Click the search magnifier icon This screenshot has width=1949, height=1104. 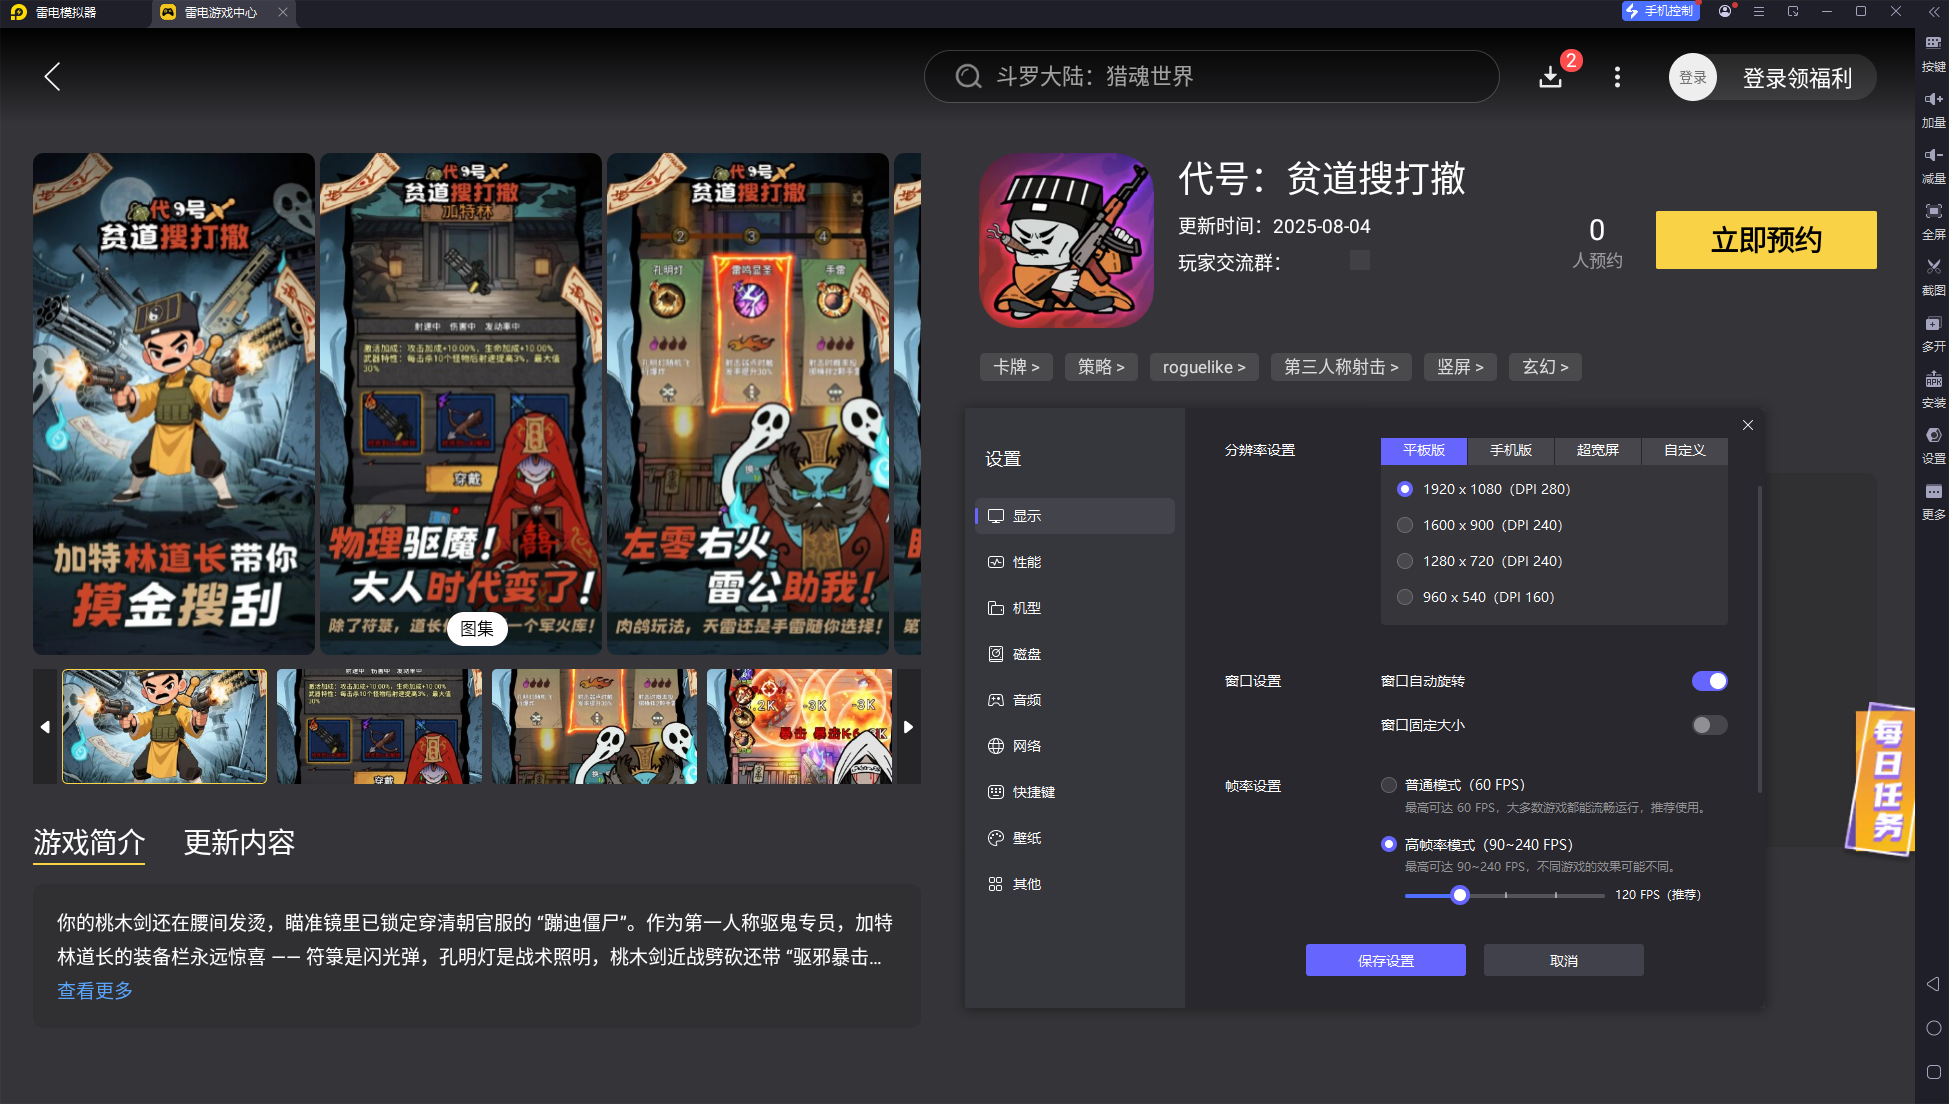pyautogui.click(x=968, y=77)
